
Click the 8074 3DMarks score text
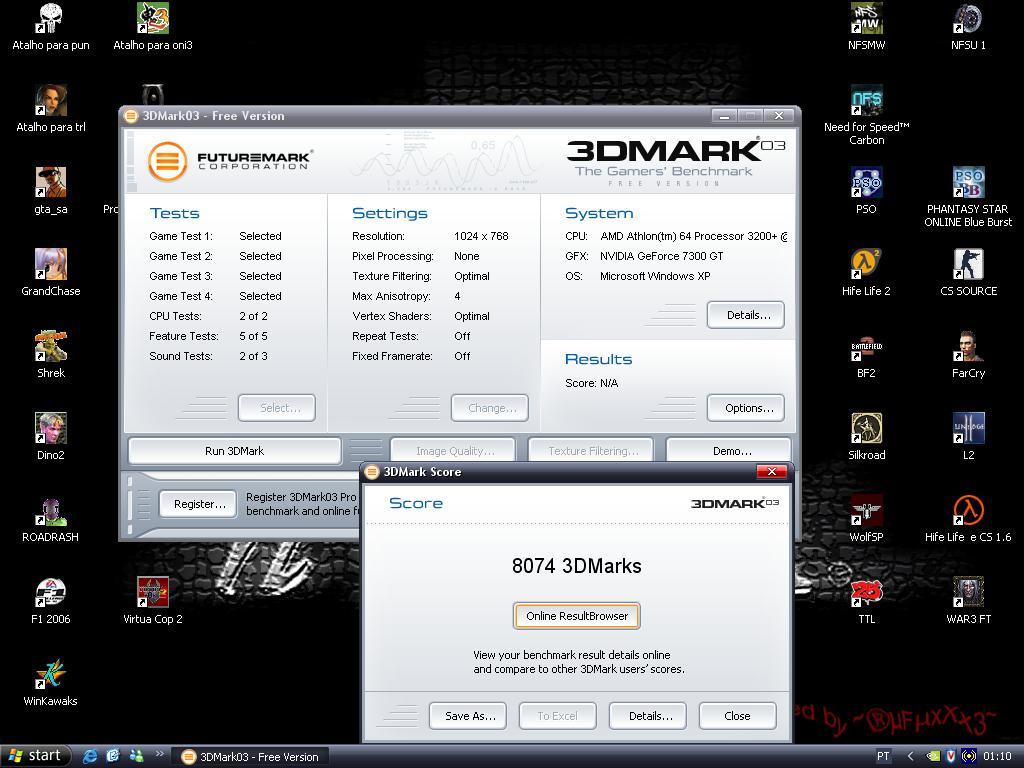pyautogui.click(x=577, y=566)
